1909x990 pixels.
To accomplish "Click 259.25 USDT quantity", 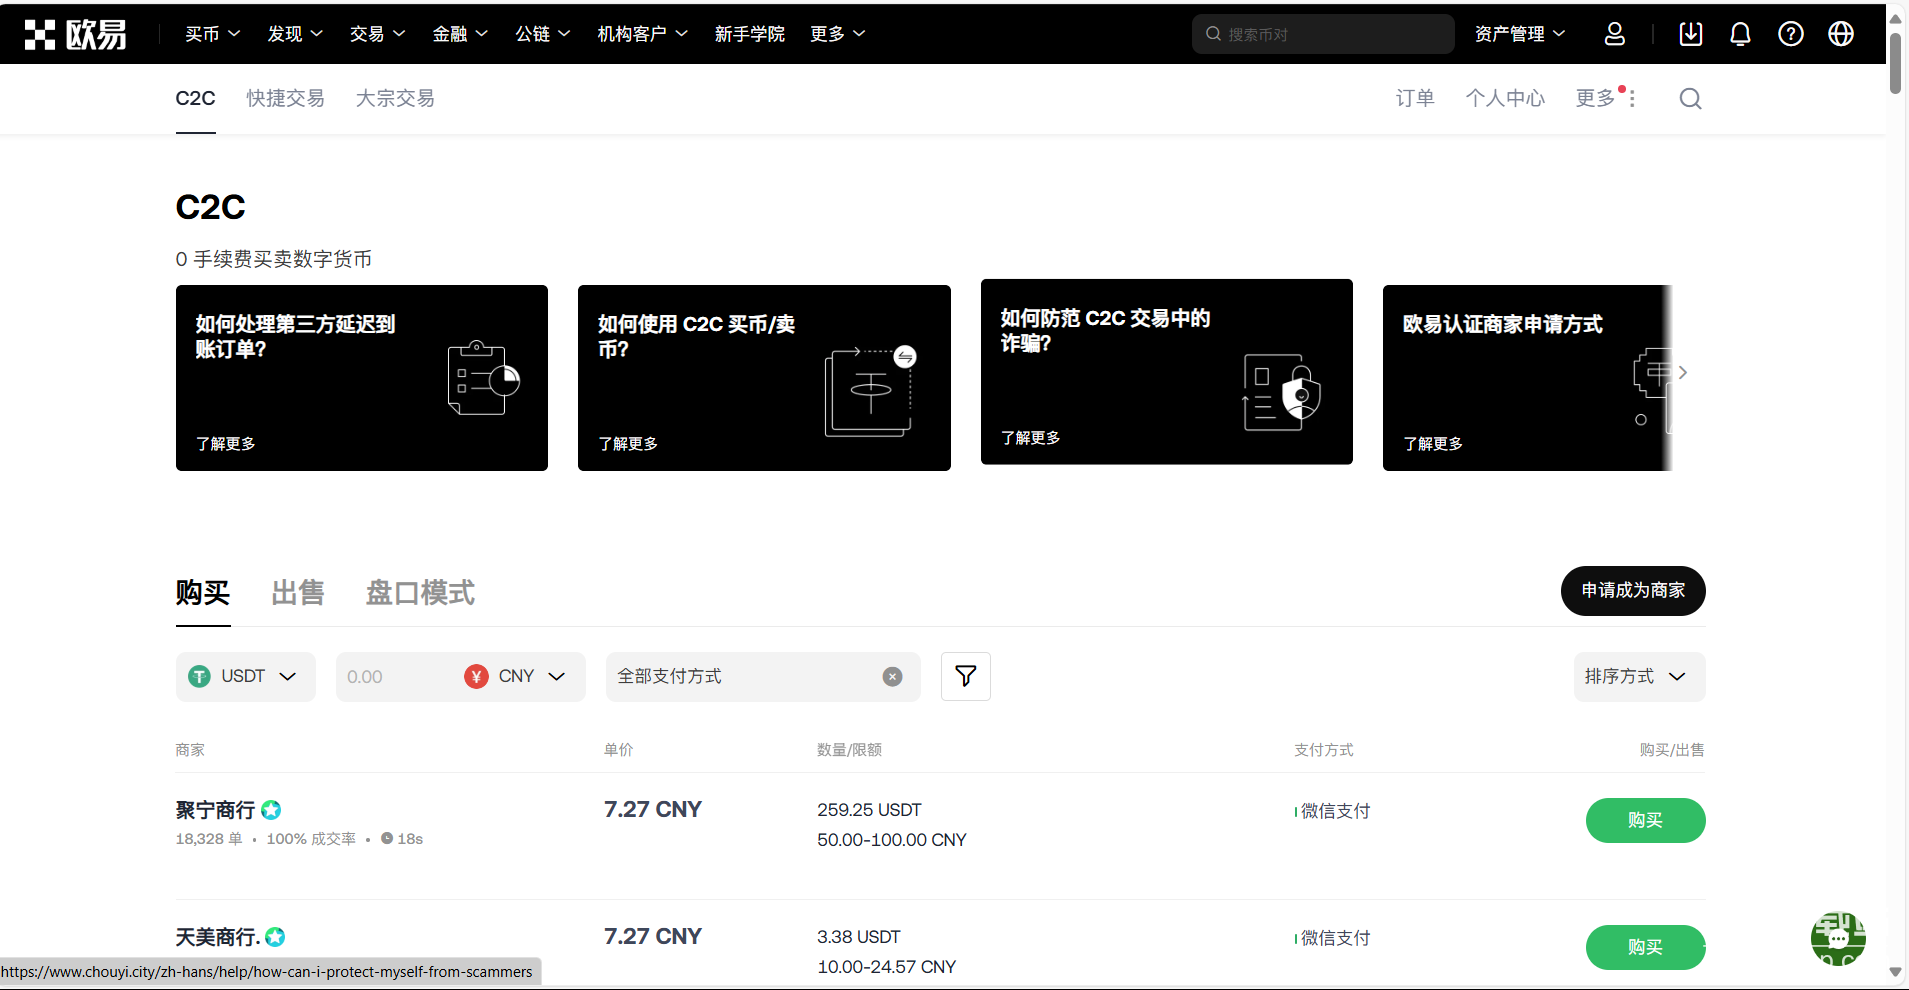I will (x=869, y=810).
